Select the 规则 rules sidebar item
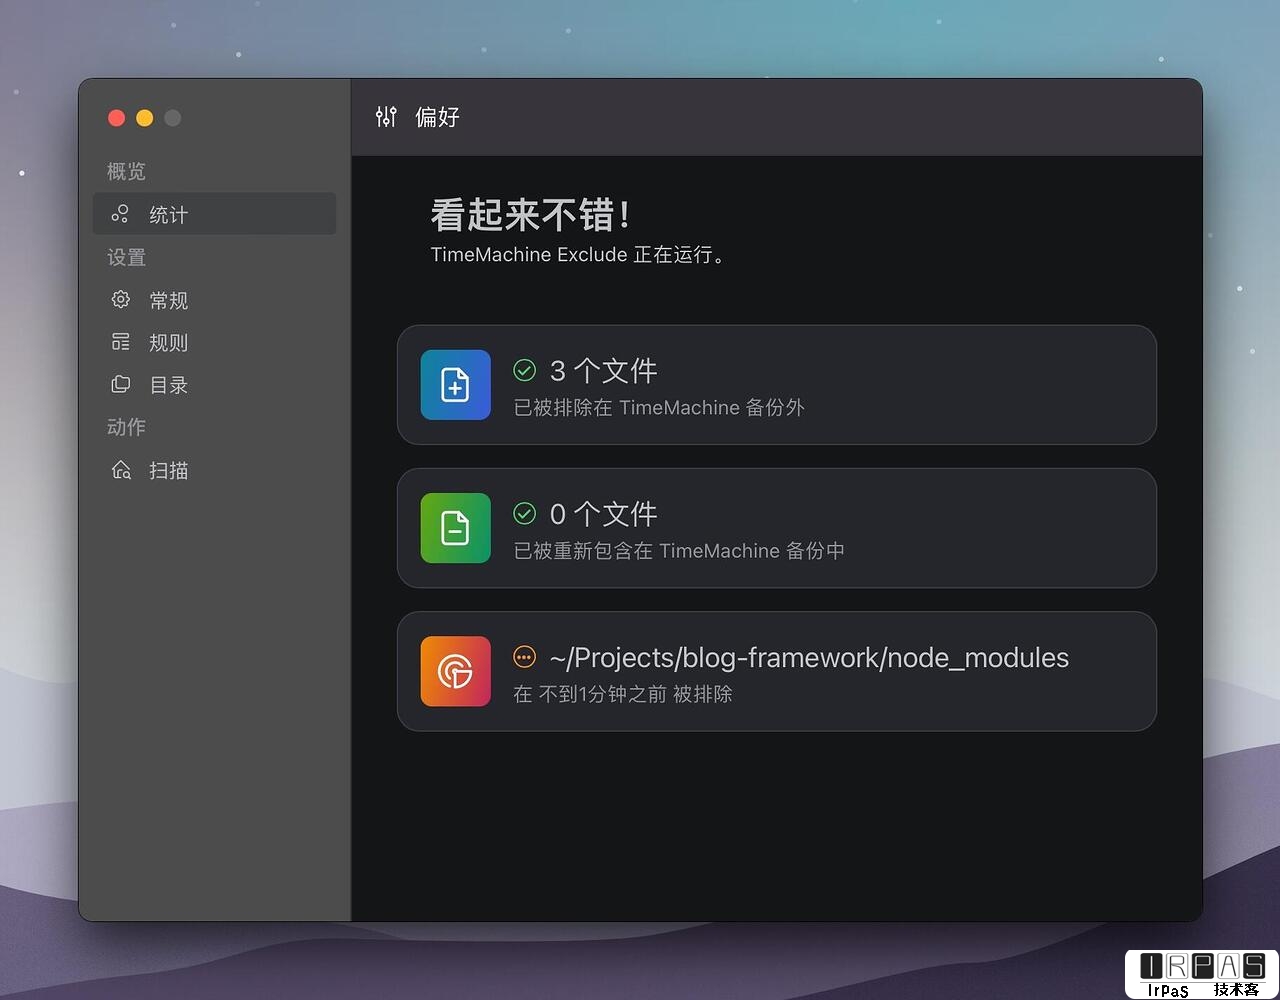The width and height of the screenshot is (1280, 1000). coord(214,342)
